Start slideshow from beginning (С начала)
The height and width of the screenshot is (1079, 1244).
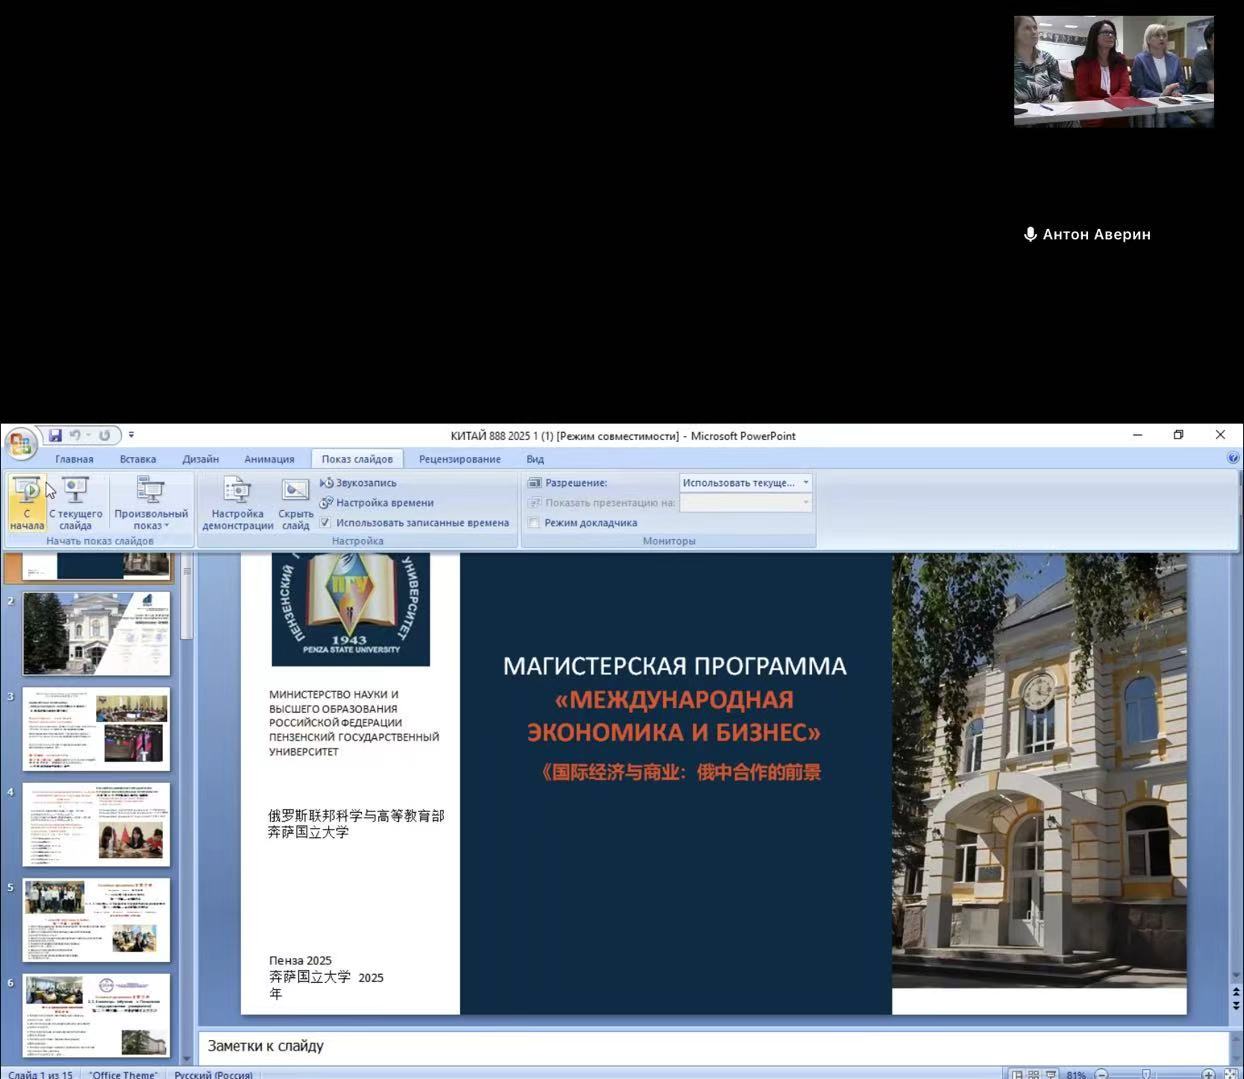point(27,502)
